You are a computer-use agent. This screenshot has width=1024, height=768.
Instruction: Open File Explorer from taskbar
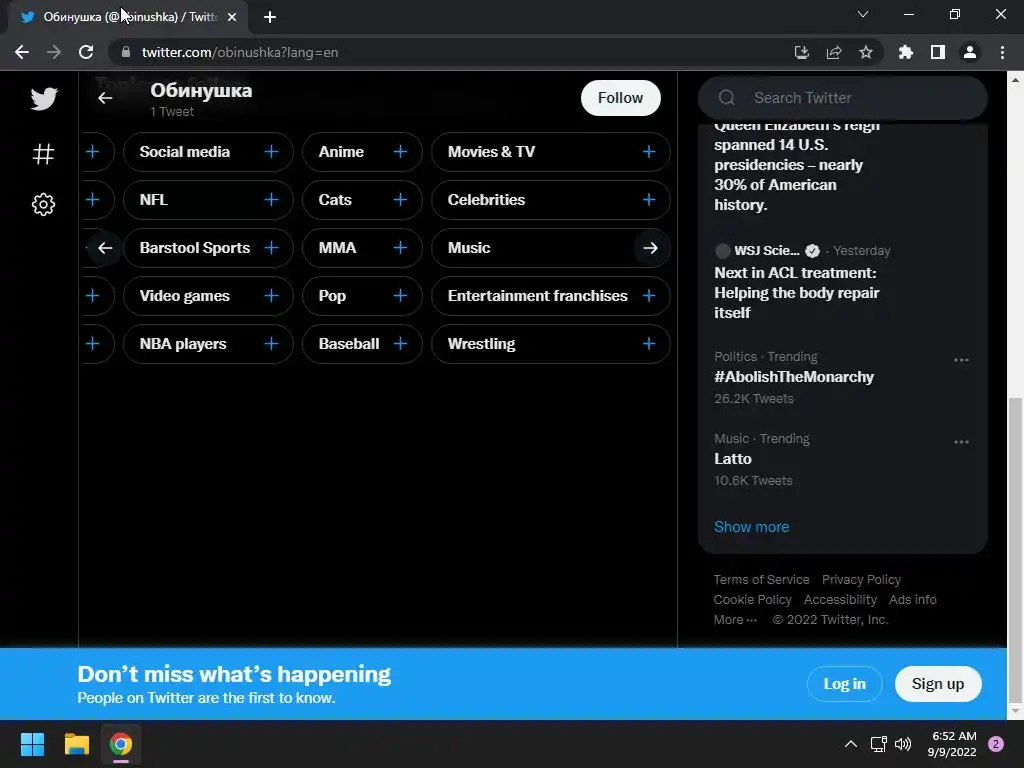(76, 744)
